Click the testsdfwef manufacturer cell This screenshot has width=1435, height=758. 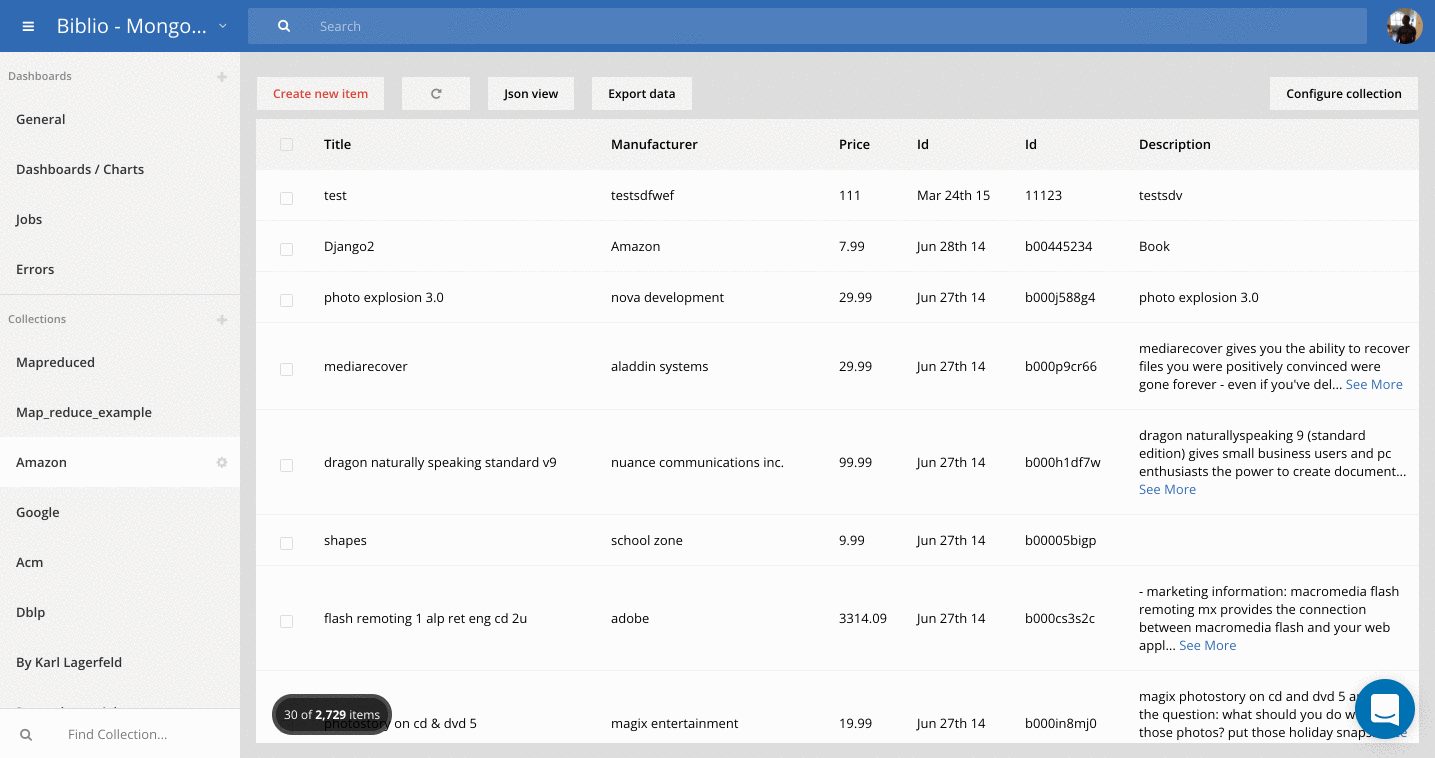[x=643, y=195]
